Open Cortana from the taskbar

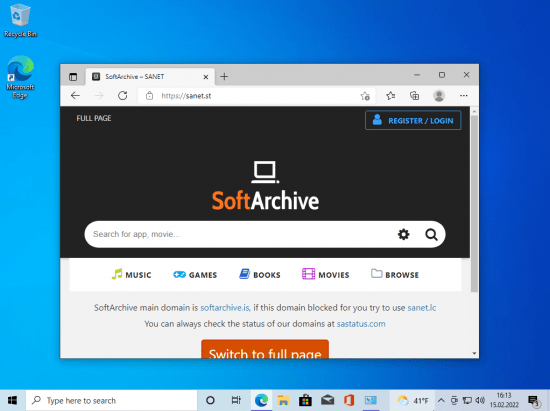tap(210, 400)
